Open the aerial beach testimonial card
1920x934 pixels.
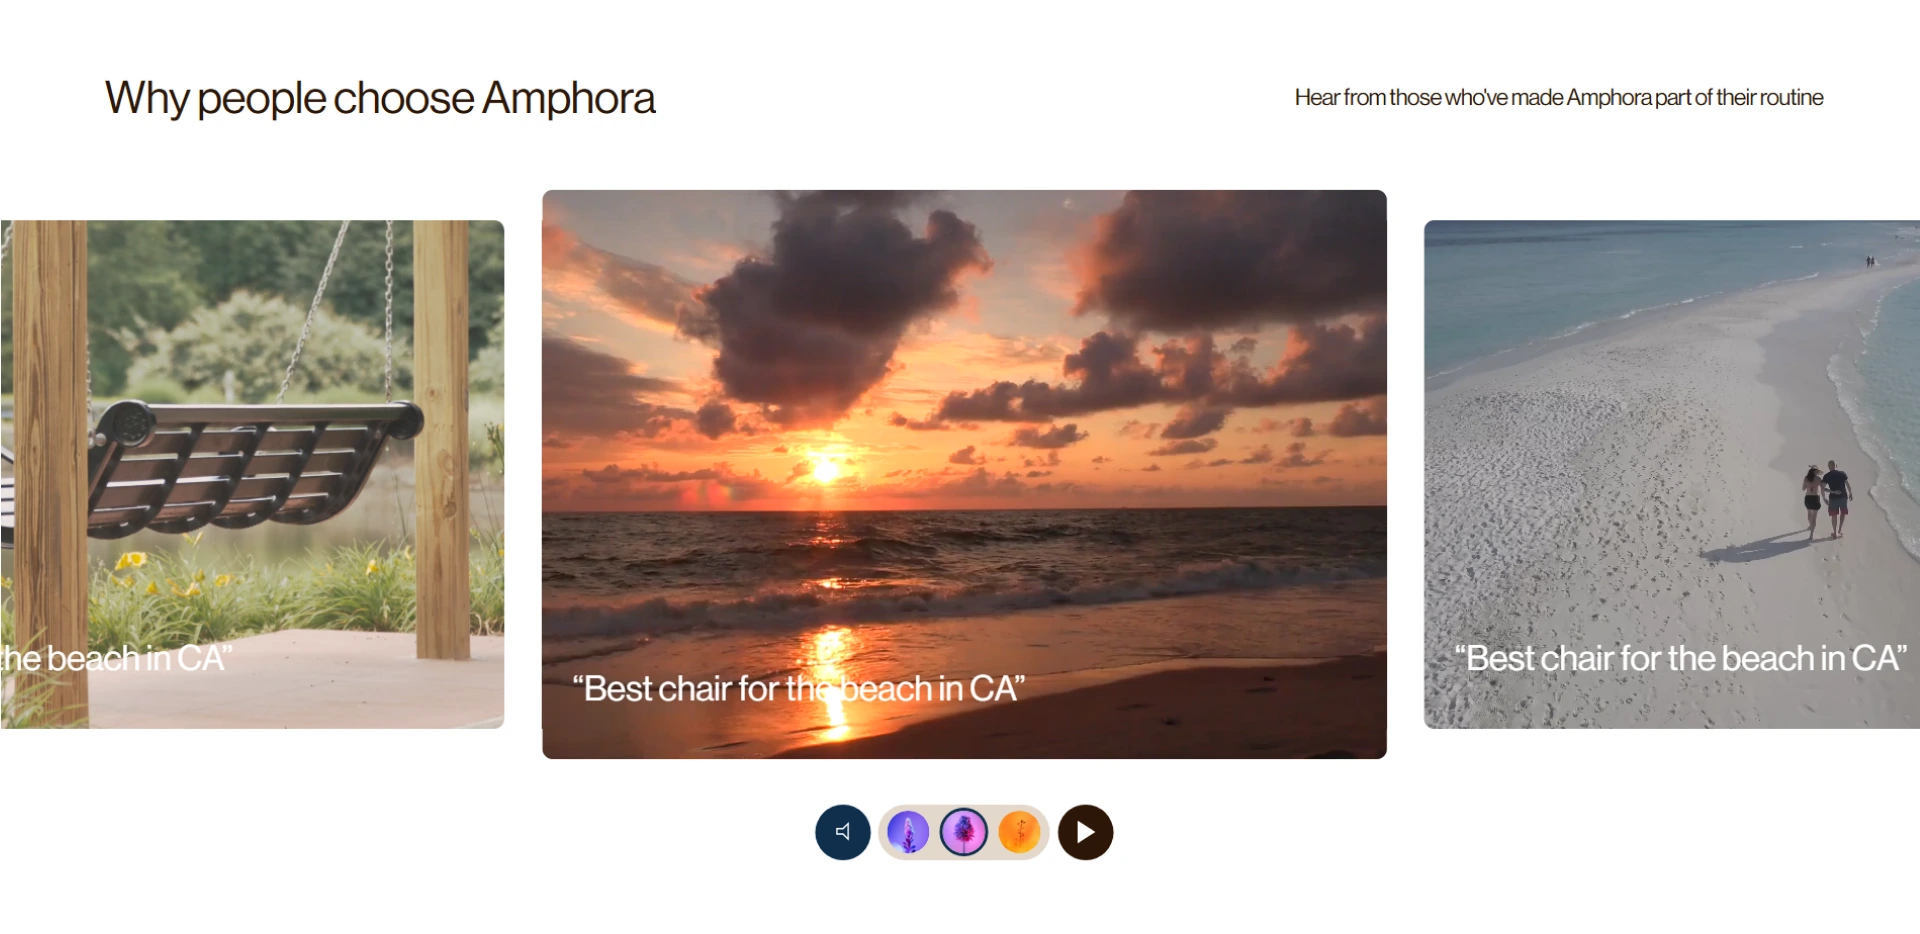point(1672,474)
